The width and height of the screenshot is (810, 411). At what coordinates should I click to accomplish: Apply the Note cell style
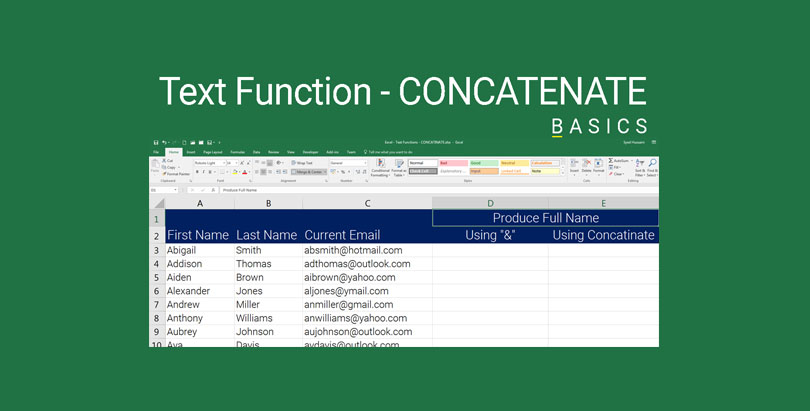coord(545,171)
